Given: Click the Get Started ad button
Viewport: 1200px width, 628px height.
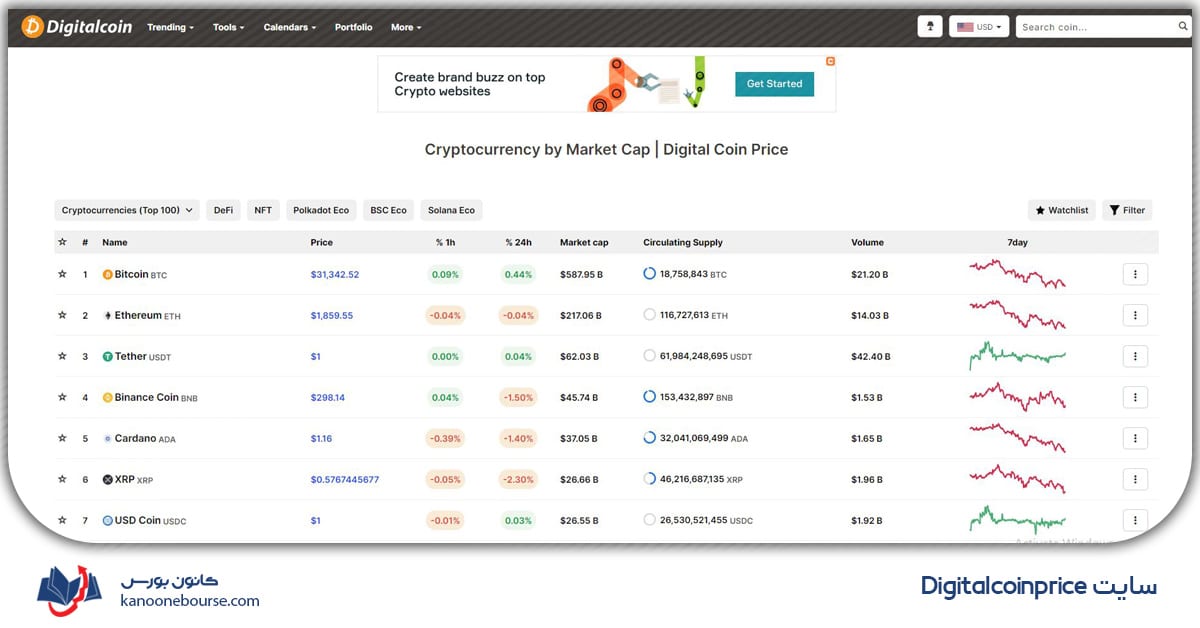Looking at the screenshot, I should [774, 84].
